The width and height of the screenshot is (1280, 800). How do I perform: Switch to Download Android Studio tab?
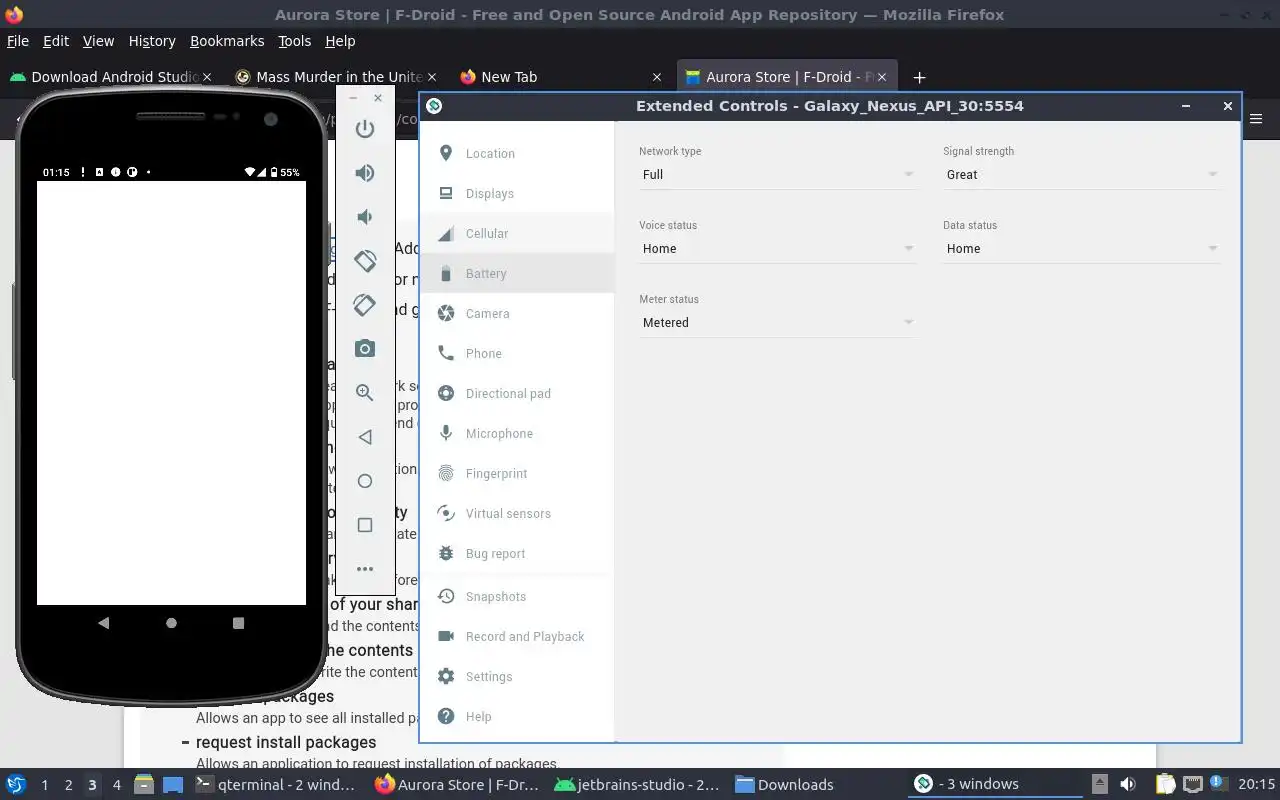(110, 77)
